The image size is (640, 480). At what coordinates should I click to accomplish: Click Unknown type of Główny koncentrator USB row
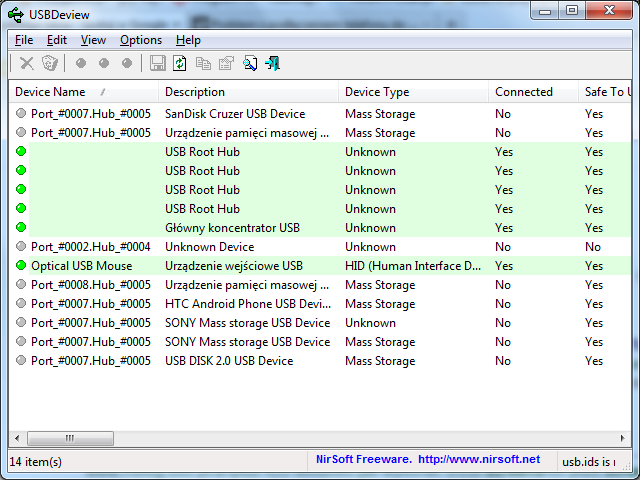click(370, 228)
